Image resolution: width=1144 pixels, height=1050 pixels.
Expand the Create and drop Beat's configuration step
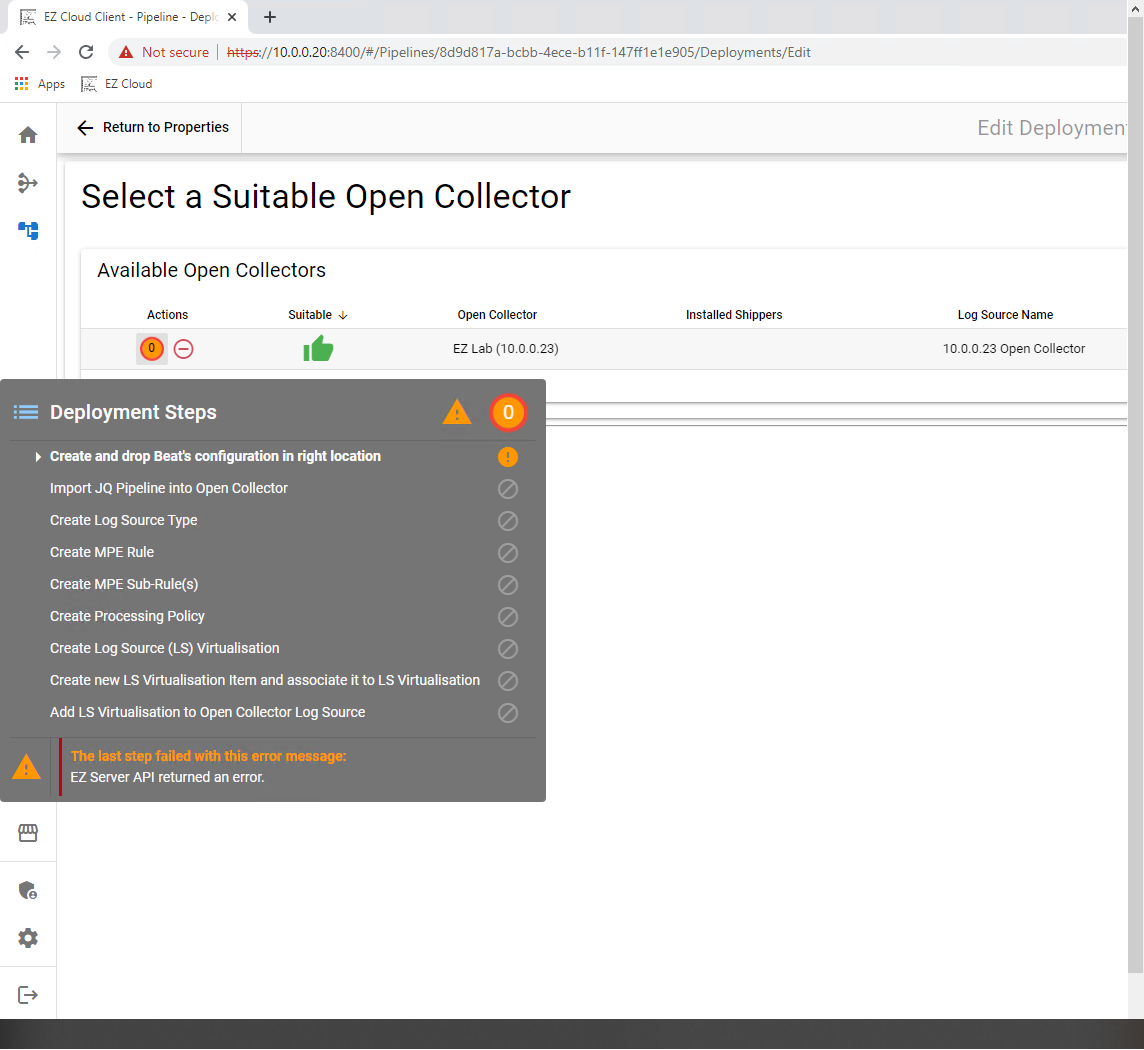[38, 457]
